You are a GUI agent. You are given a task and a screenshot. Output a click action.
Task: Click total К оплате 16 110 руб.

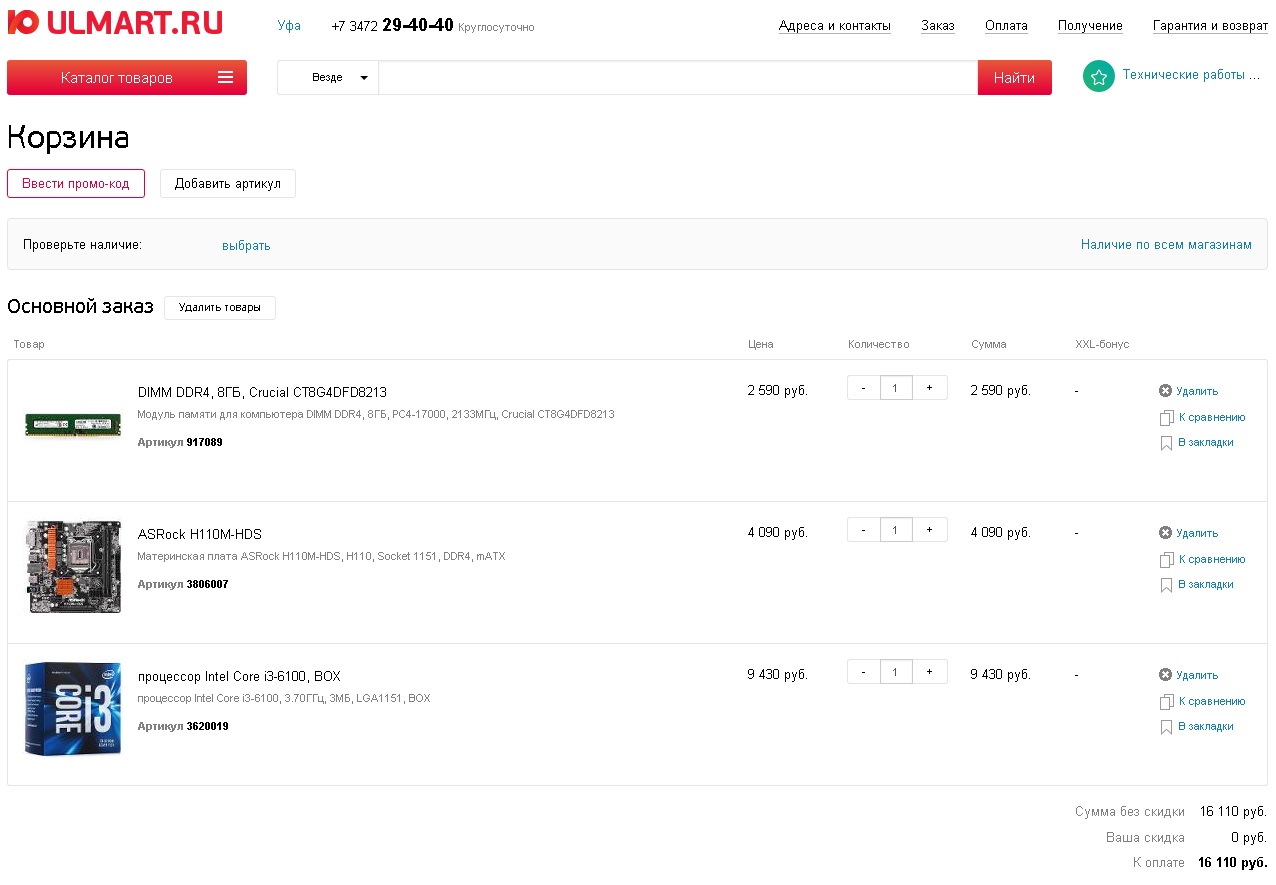(x=1232, y=863)
